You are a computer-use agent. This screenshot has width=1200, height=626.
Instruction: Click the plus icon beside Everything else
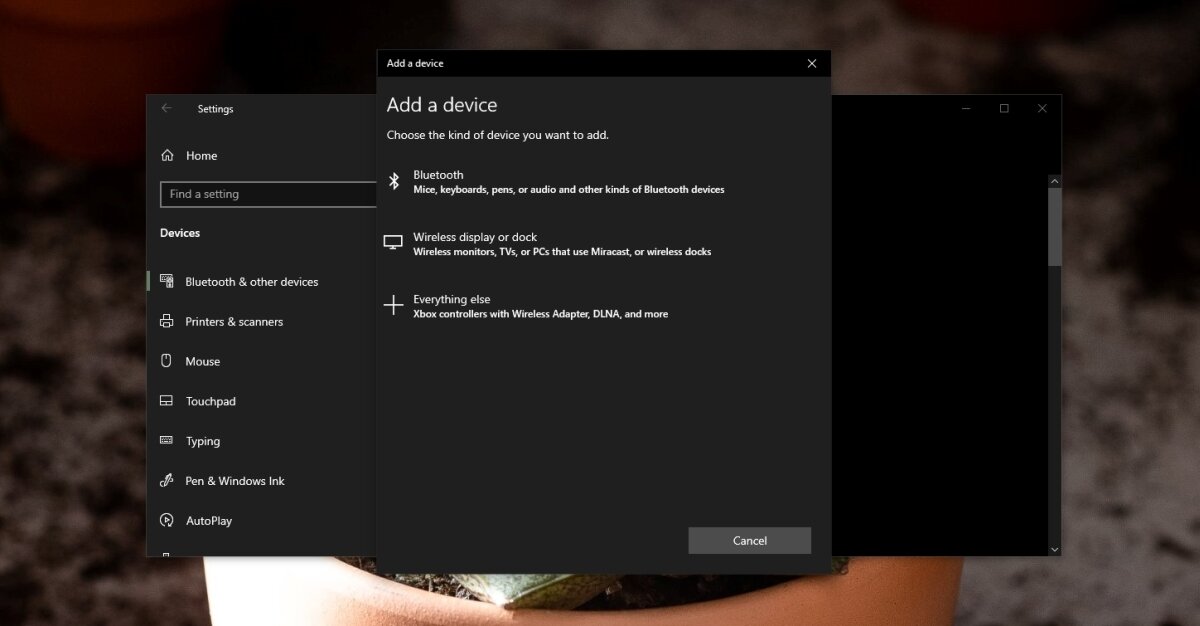(x=393, y=305)
